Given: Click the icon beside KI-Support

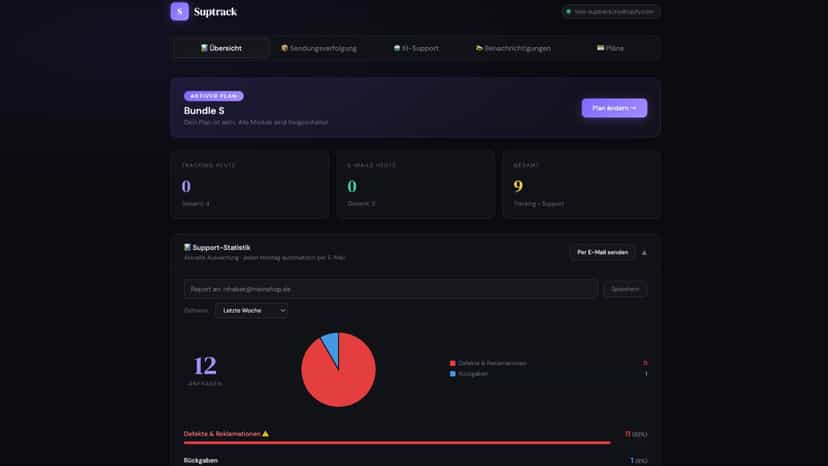Looking at the screenshot, I should click(x=397, y=48).
